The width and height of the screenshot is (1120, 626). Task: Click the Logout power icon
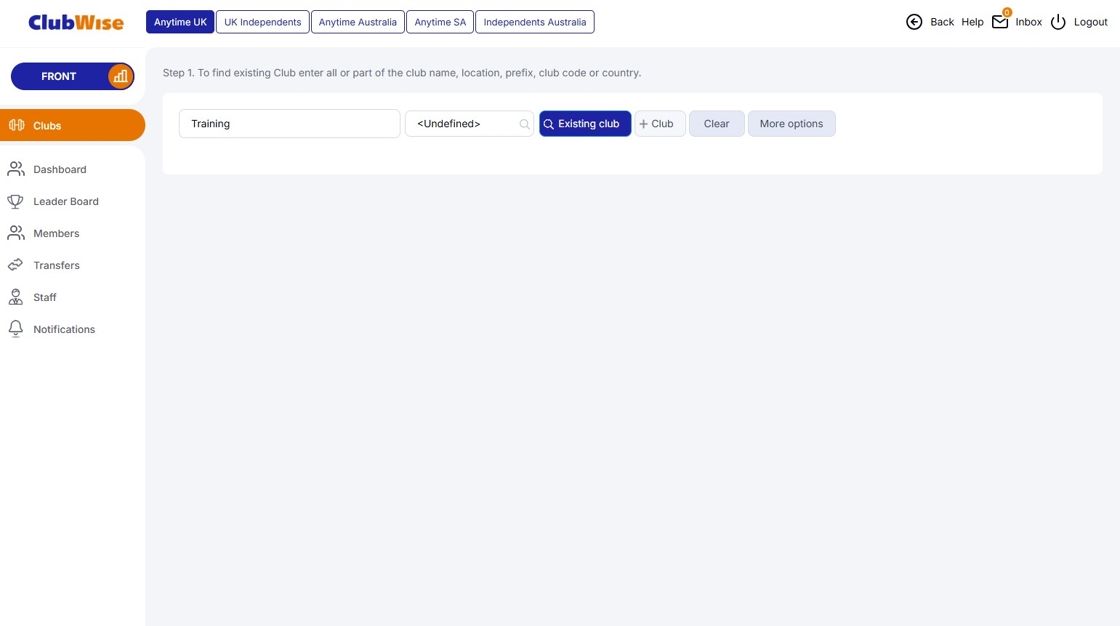coord(1058,21)
